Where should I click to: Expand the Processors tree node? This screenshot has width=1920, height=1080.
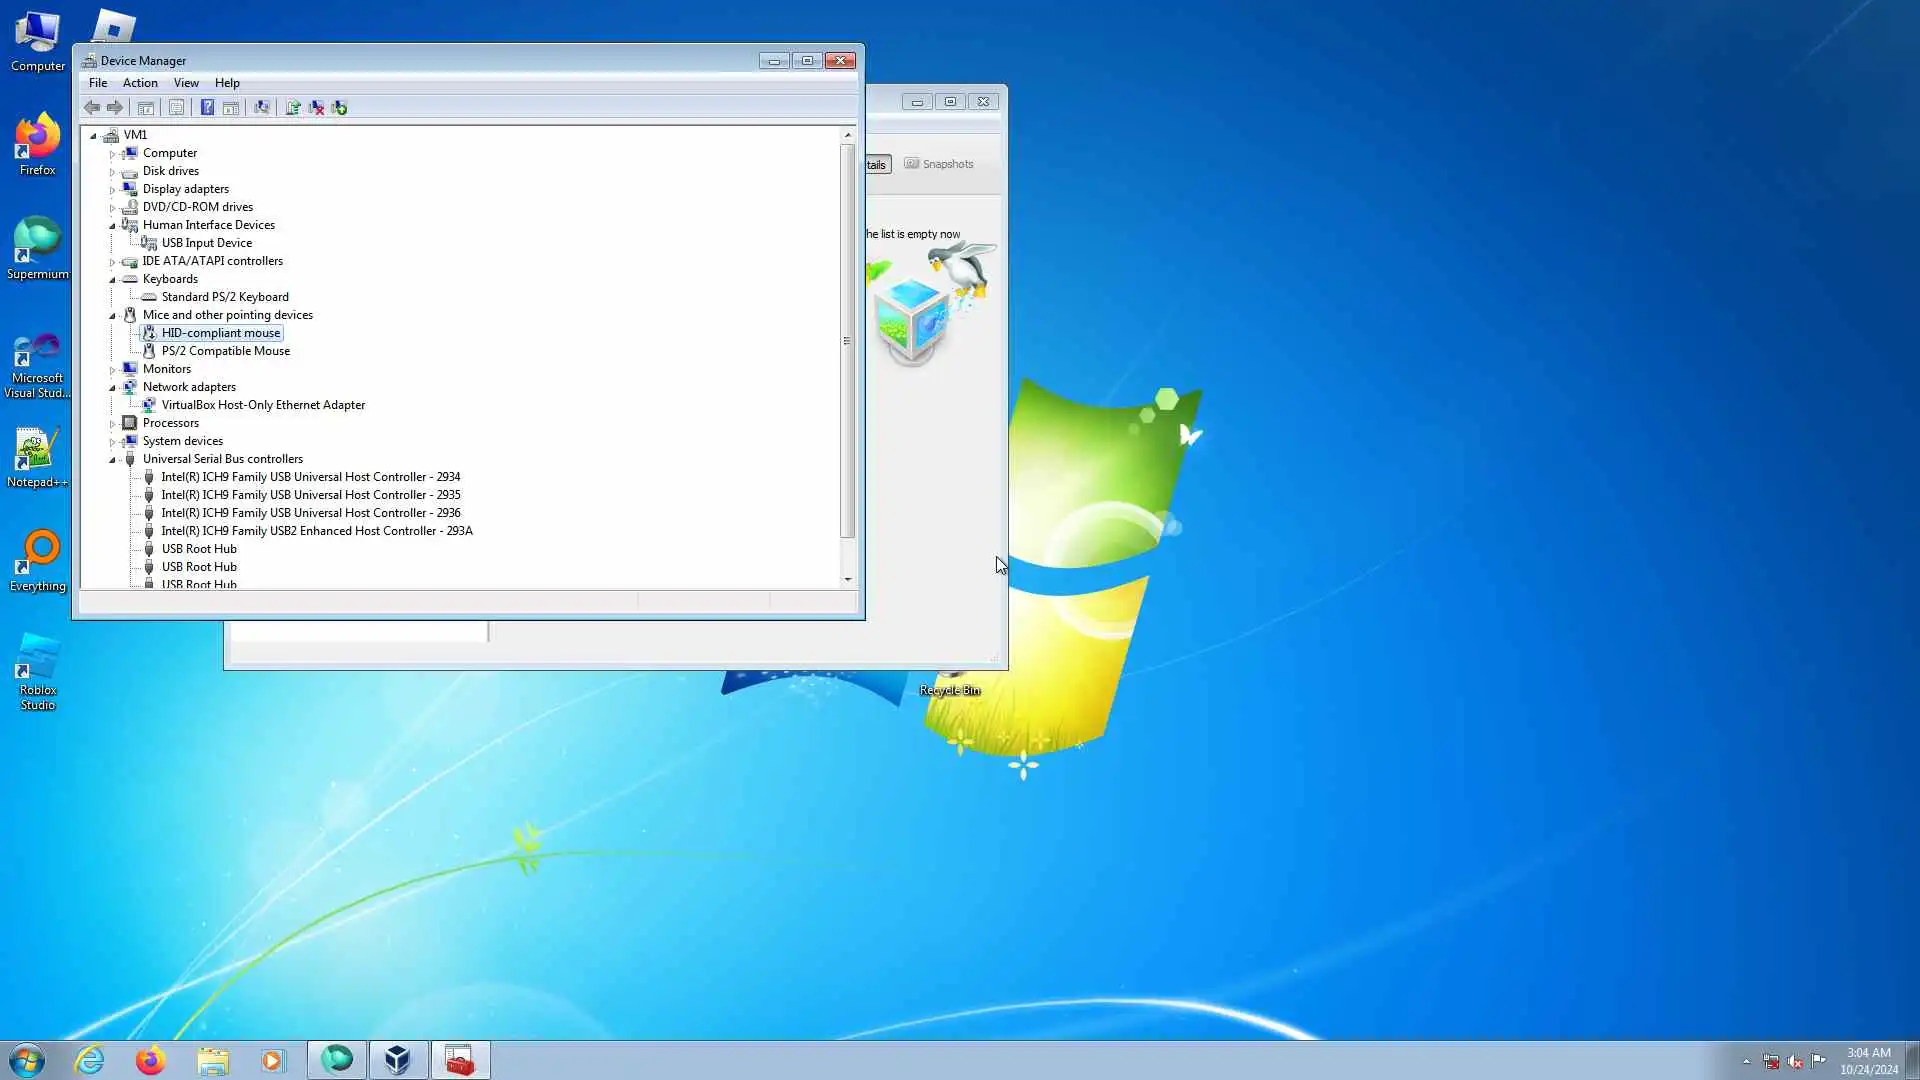112,424
